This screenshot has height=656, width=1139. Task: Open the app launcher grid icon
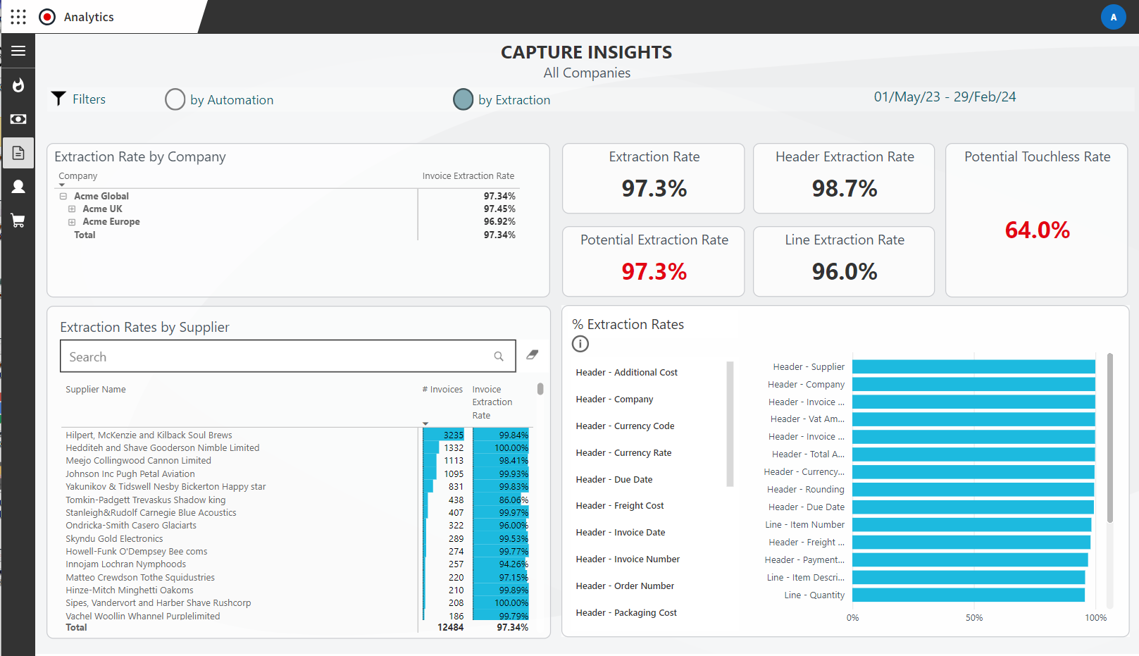pyautogui.click(x=18, y=17)
